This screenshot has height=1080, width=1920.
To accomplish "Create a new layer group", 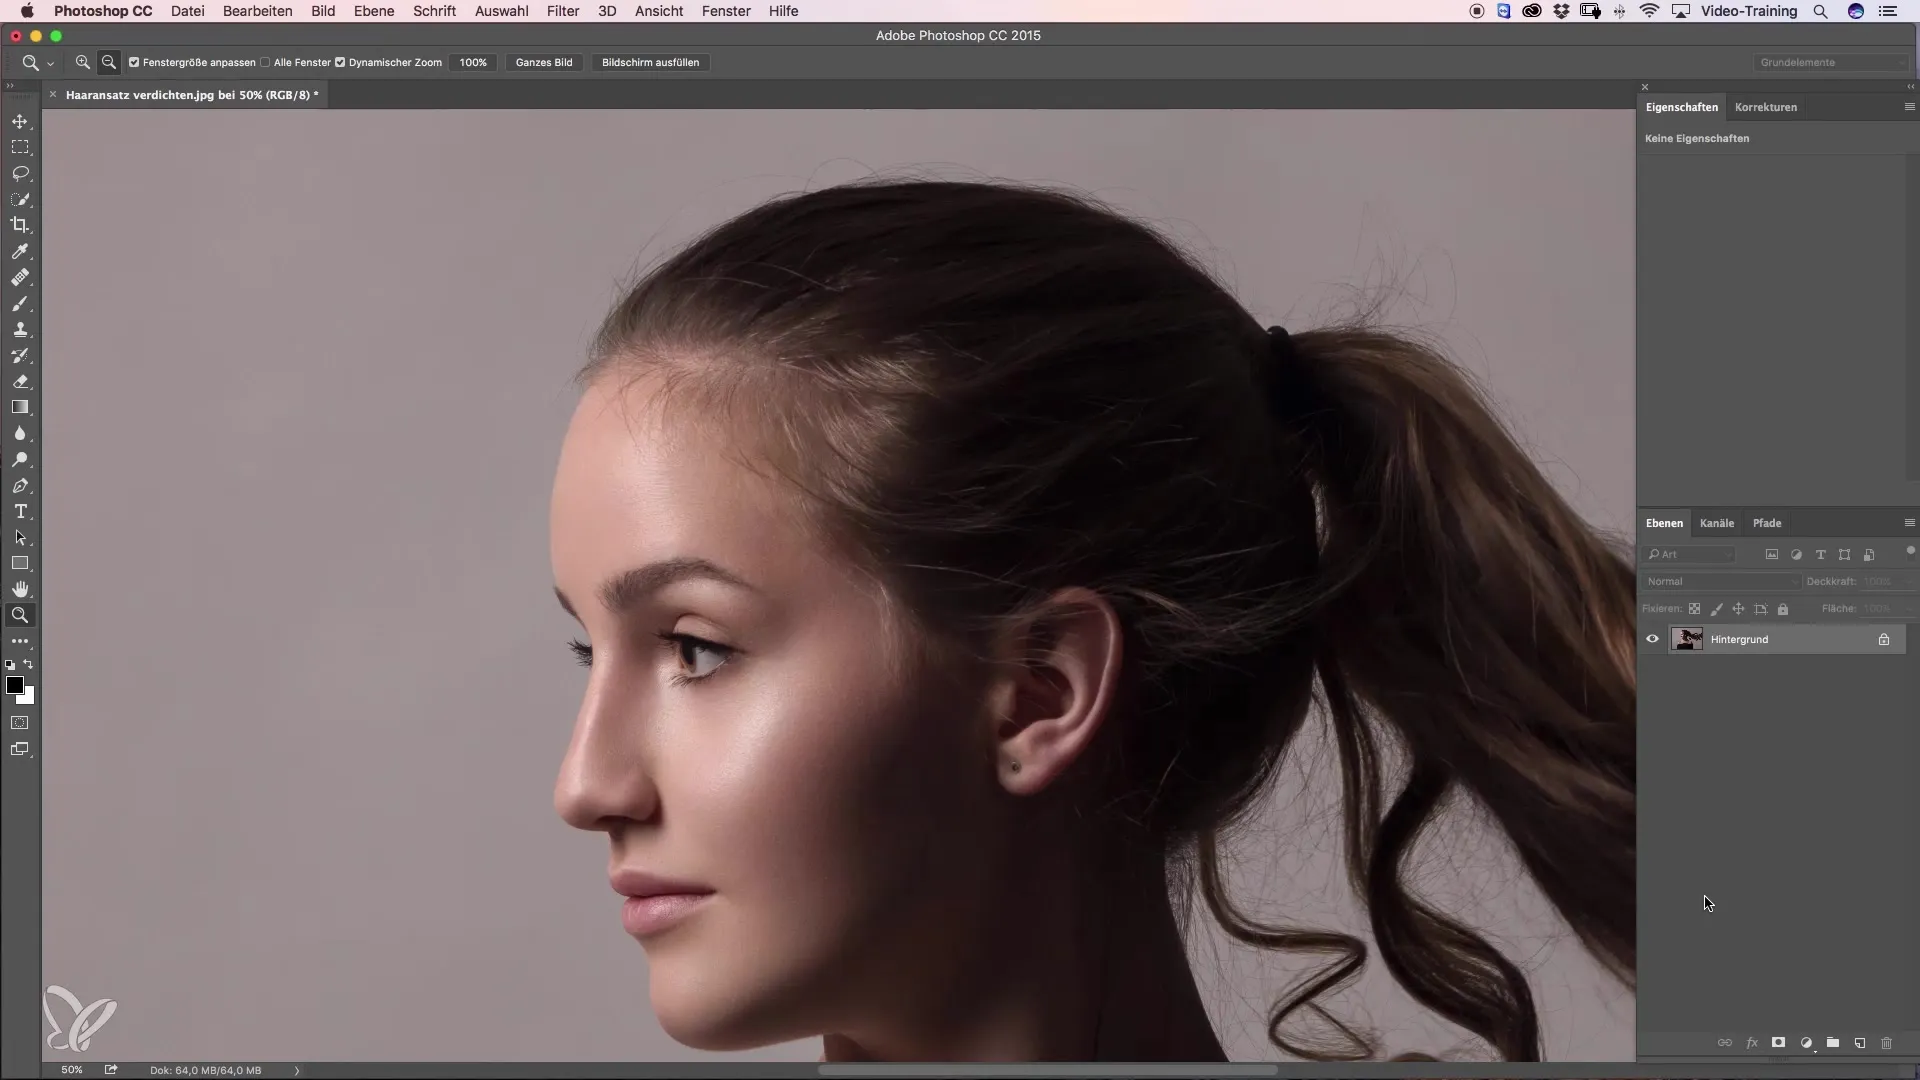I will pos(1833,1042).
